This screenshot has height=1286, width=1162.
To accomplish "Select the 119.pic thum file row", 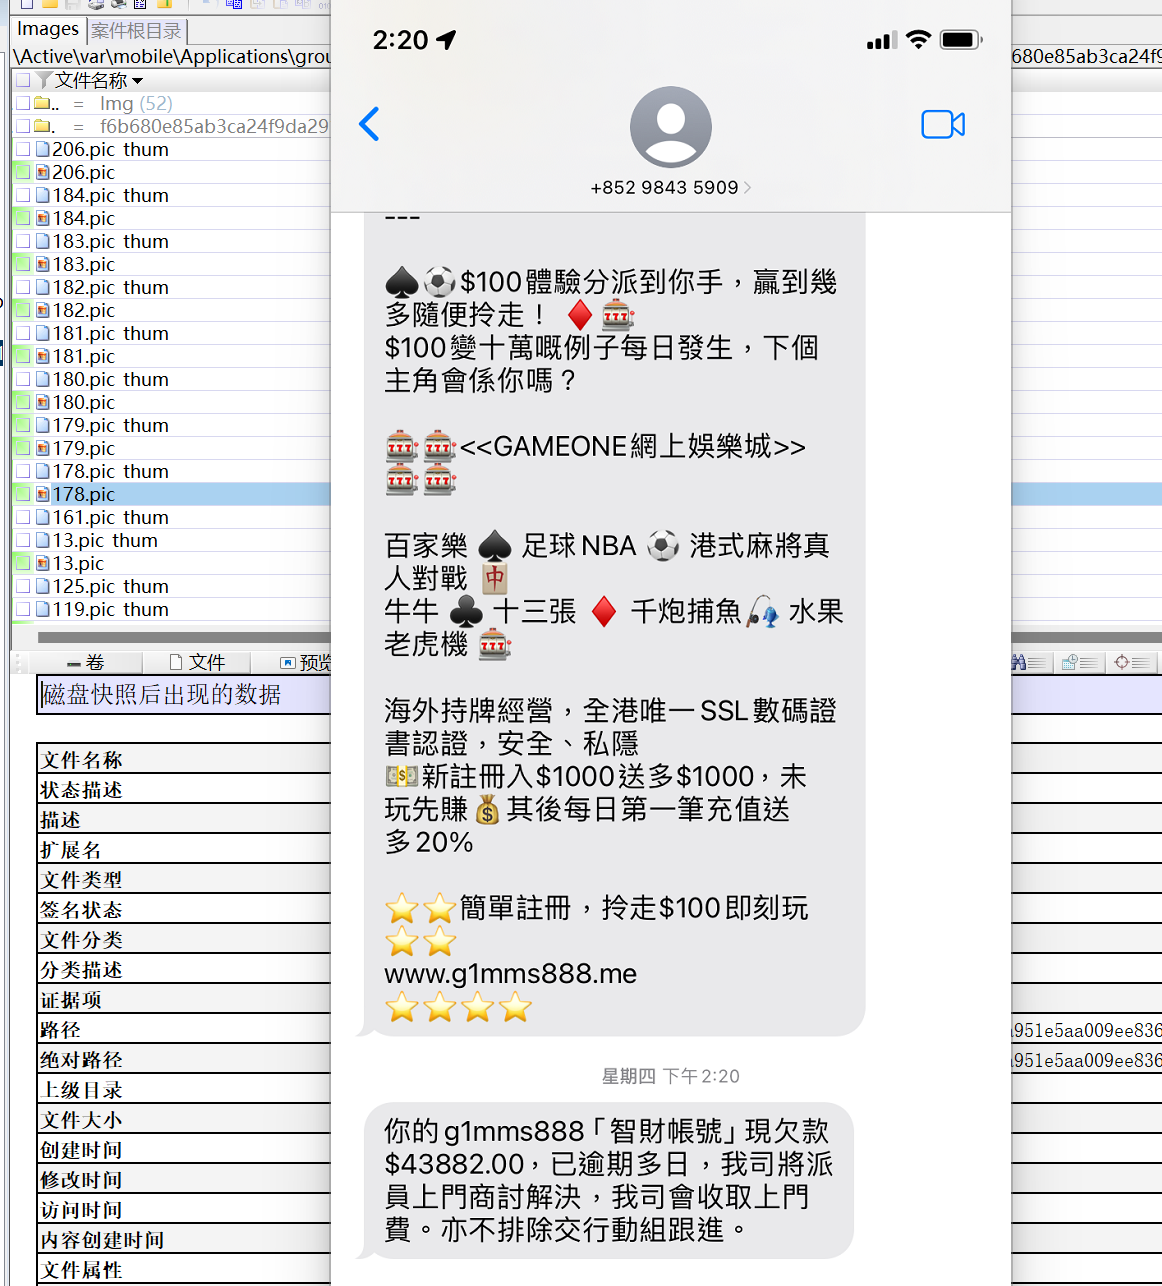I will pyautogui.click(x=171, y=609).
